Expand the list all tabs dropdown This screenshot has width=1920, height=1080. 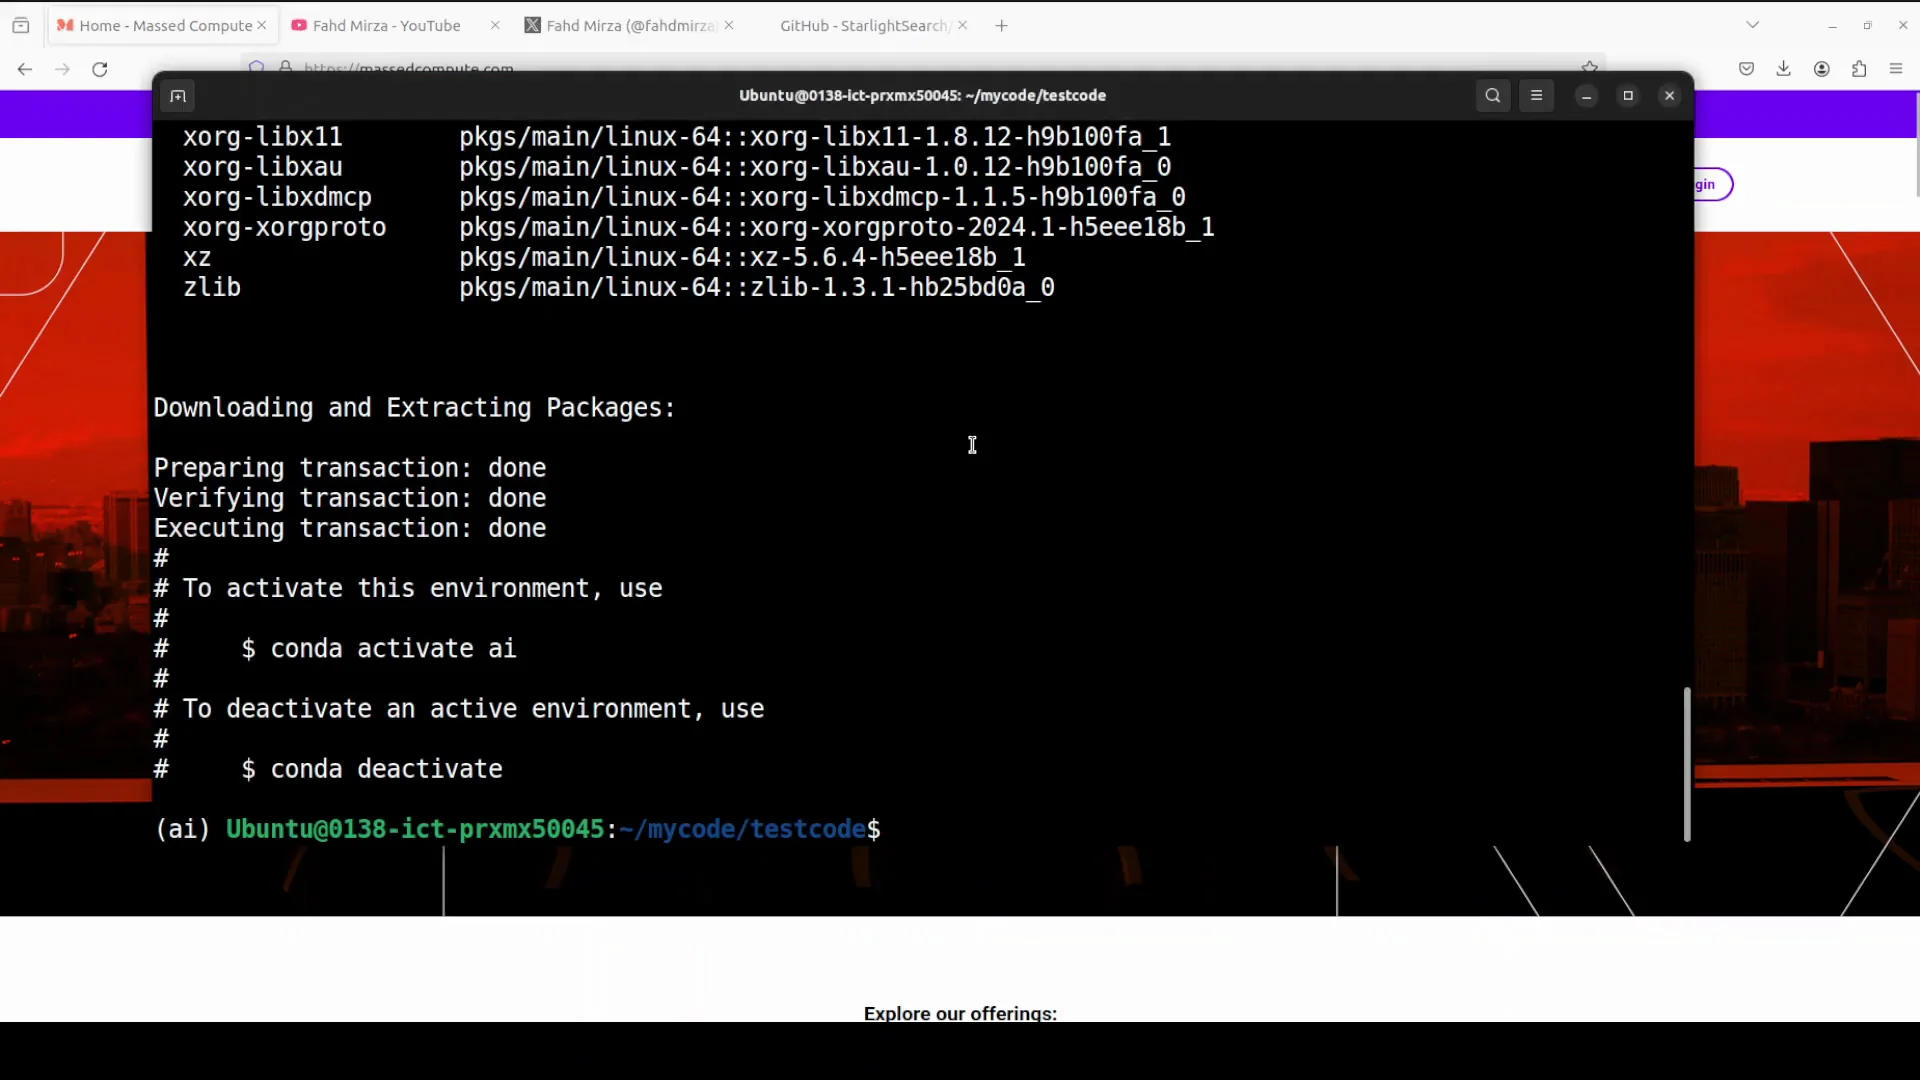[1753, 25]
